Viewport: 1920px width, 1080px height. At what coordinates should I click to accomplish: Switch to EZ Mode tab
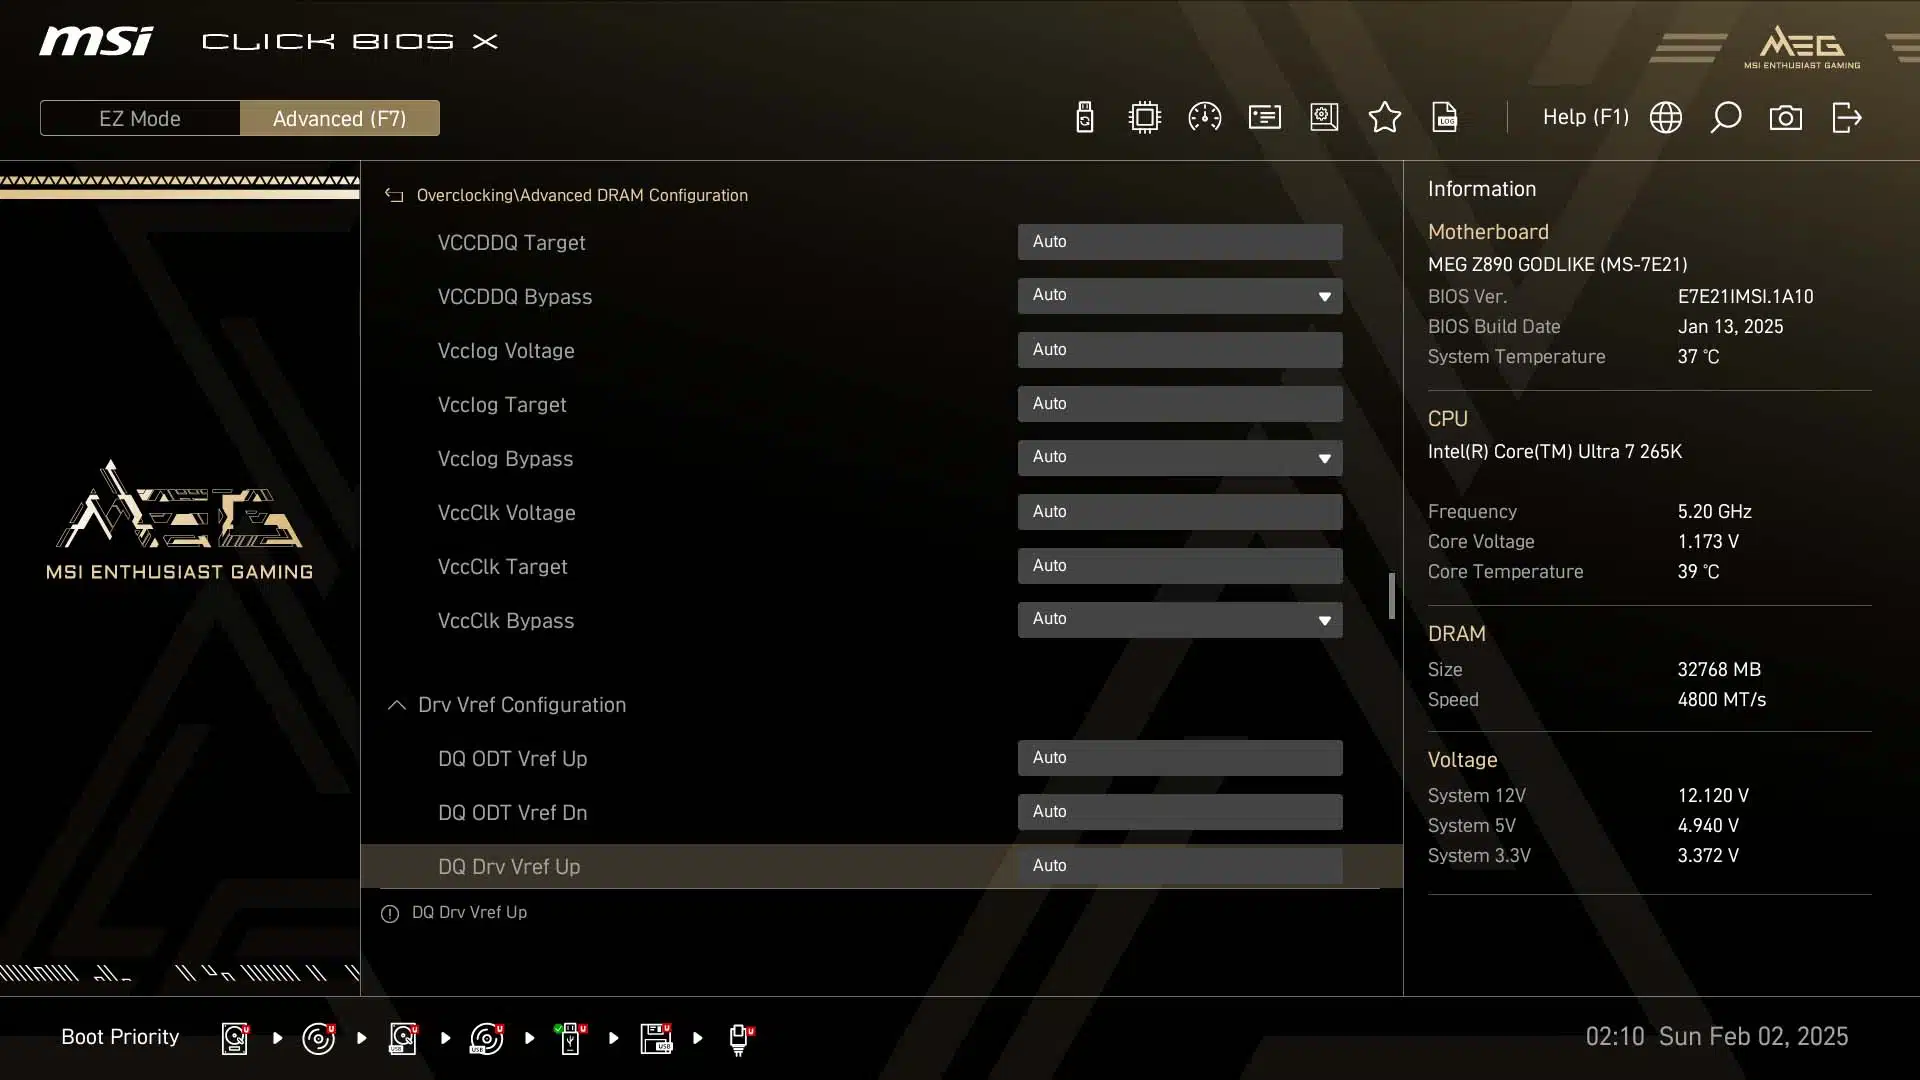pyautogui.click(x=140, y=118)
